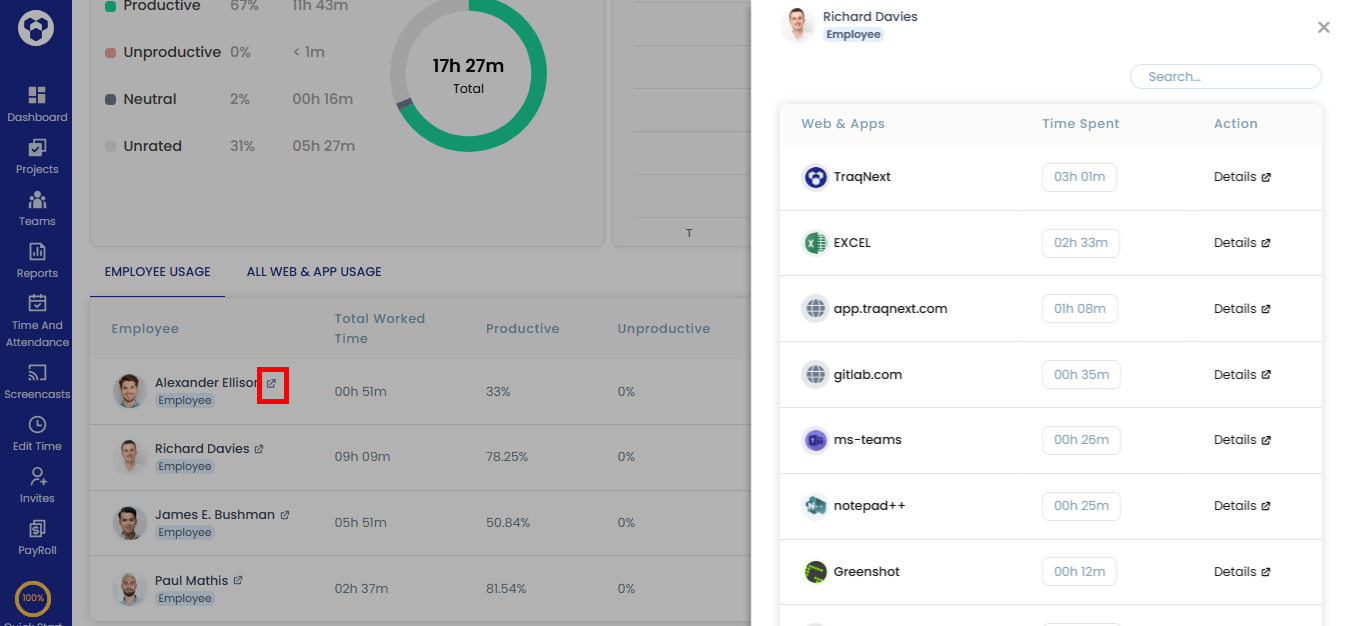The width and height of the screenshot is (1345, 626).
Task: Open Time And Attendance
Action: coord(37,318)
